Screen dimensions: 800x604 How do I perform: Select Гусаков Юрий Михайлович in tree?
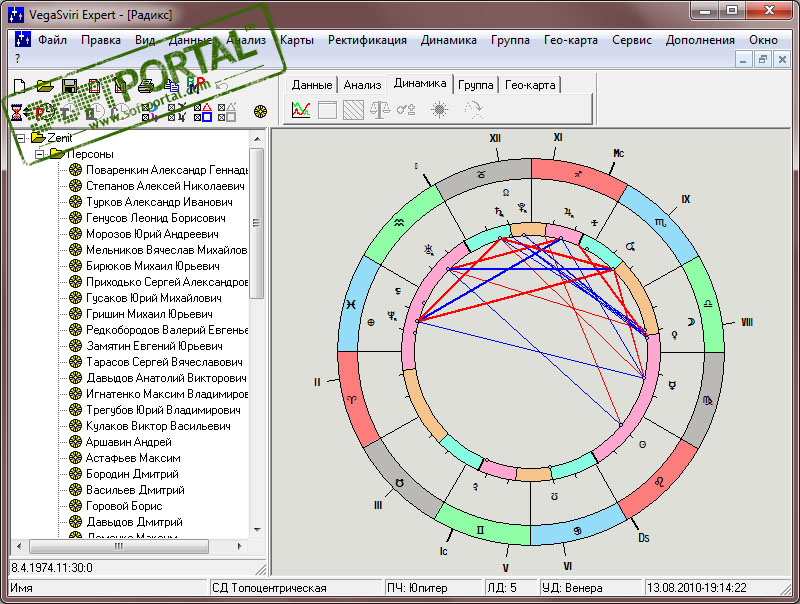153,298
